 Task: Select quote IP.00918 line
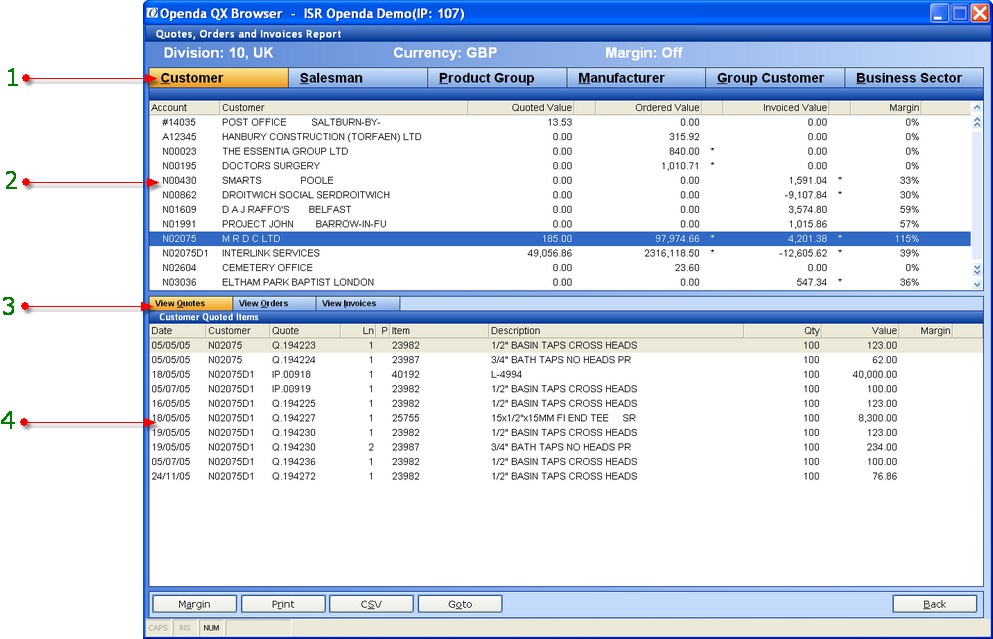pyautogui.click(x=566, y=374)
